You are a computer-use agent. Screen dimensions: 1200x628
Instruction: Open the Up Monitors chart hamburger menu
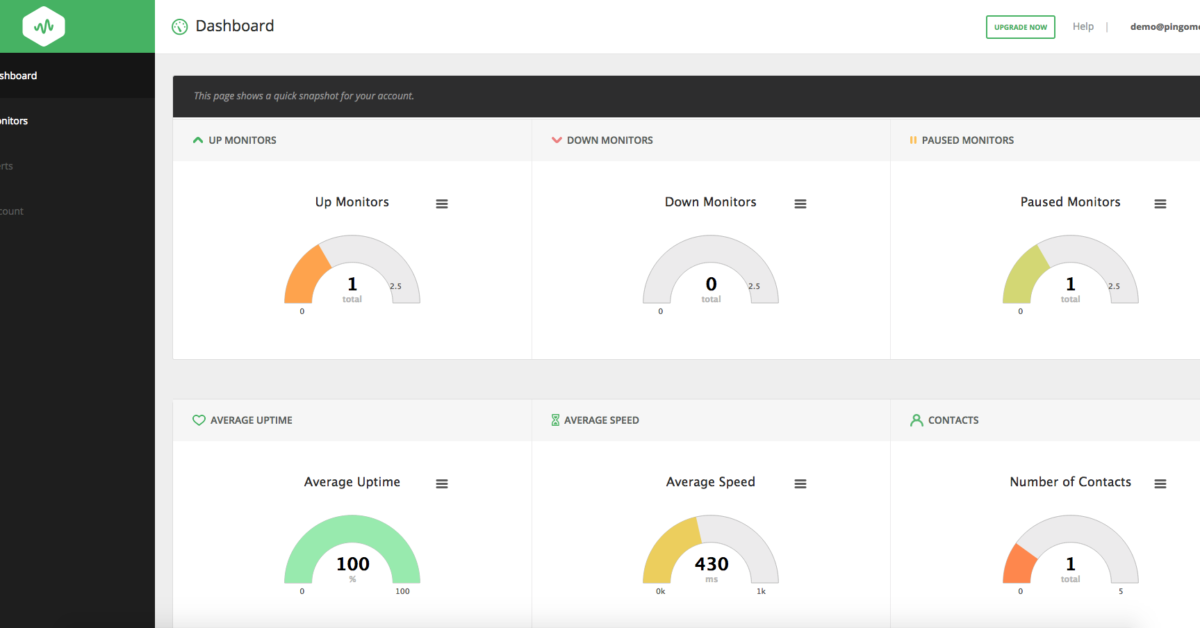coord(442,203)
